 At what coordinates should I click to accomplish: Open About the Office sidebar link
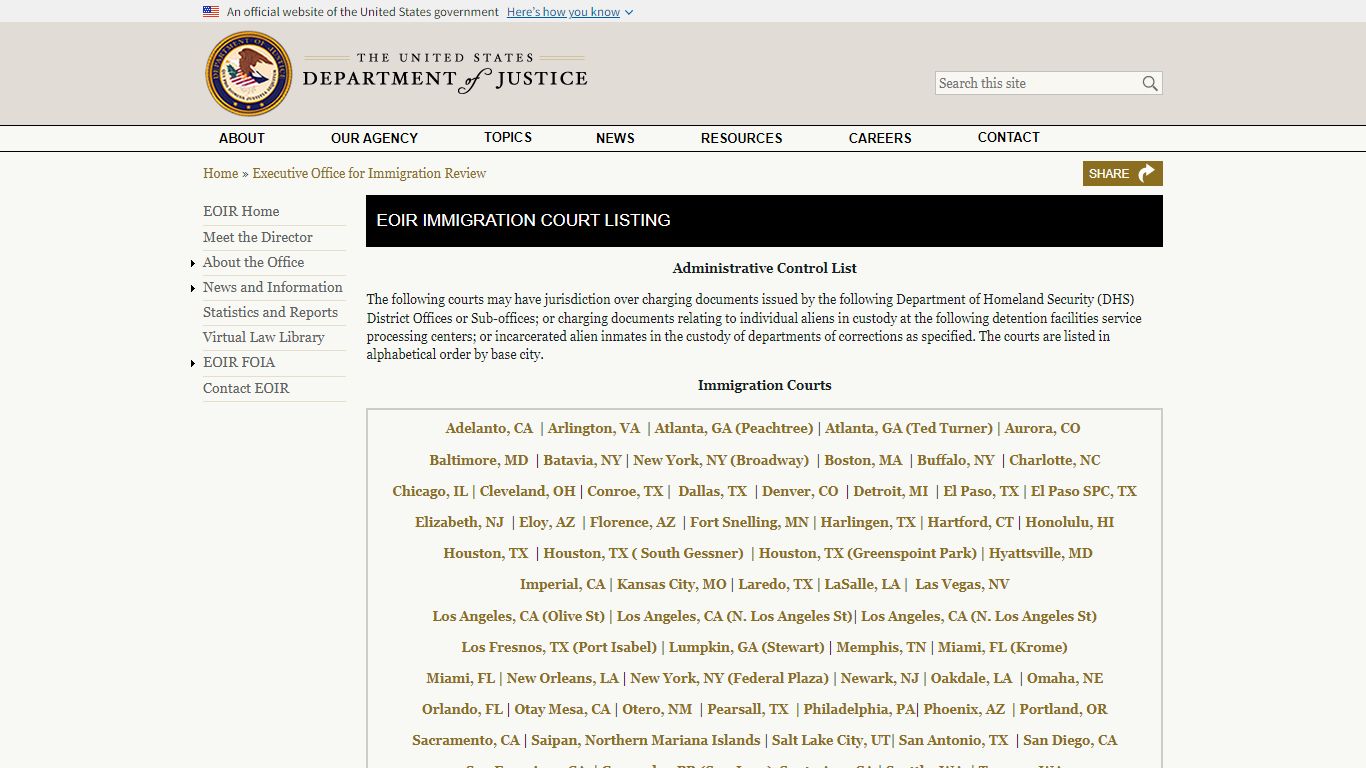[253, 262]
